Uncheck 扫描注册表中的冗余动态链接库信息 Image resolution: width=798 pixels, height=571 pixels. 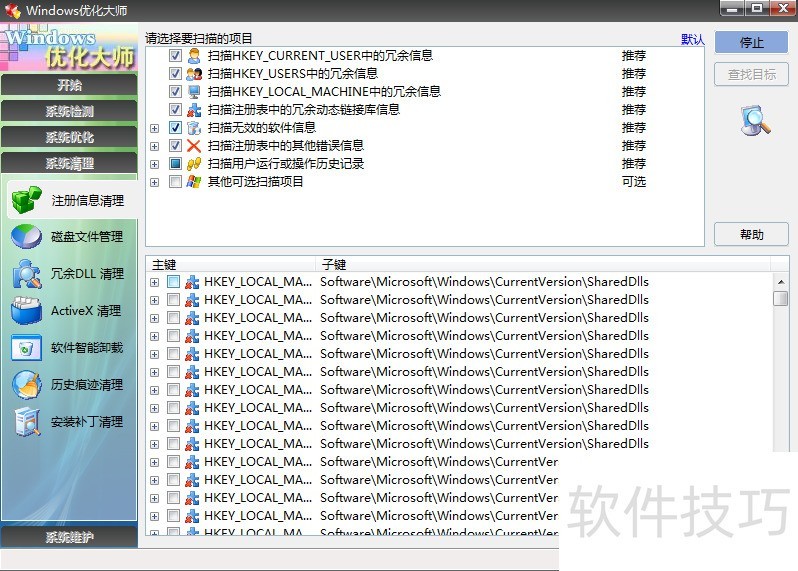175,109
